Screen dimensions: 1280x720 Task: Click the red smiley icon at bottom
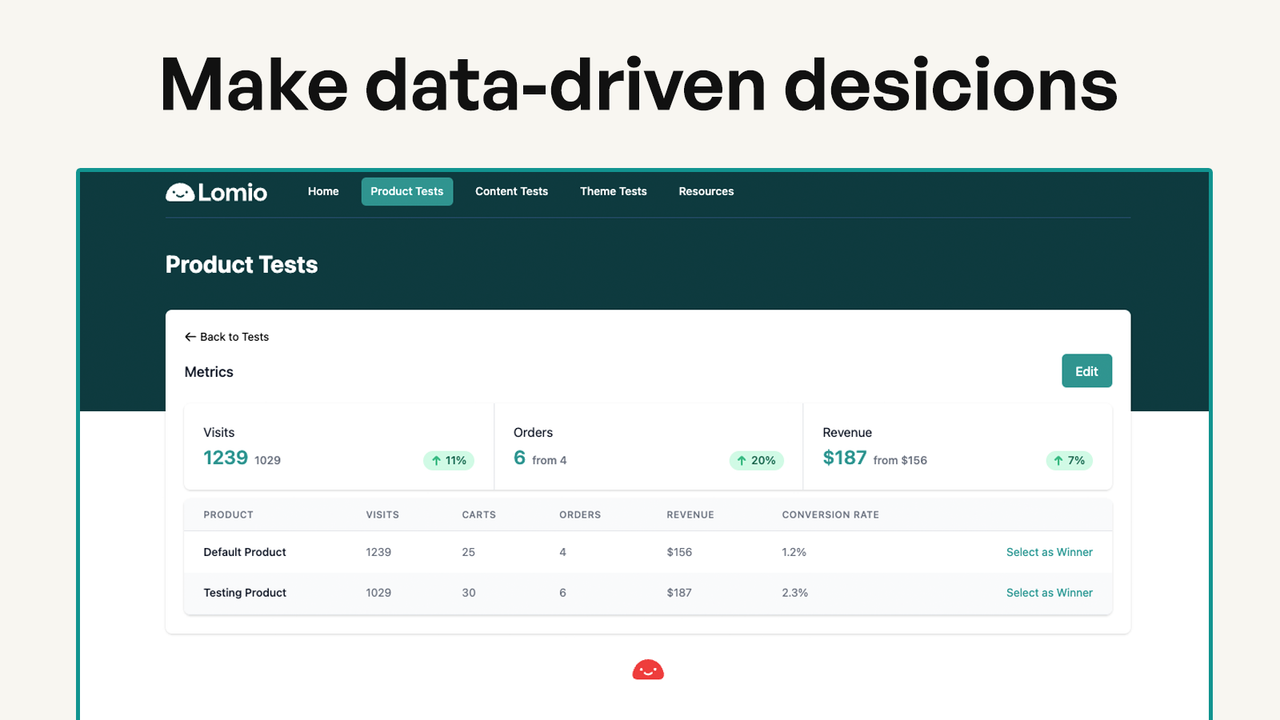[x=648, y=670]
